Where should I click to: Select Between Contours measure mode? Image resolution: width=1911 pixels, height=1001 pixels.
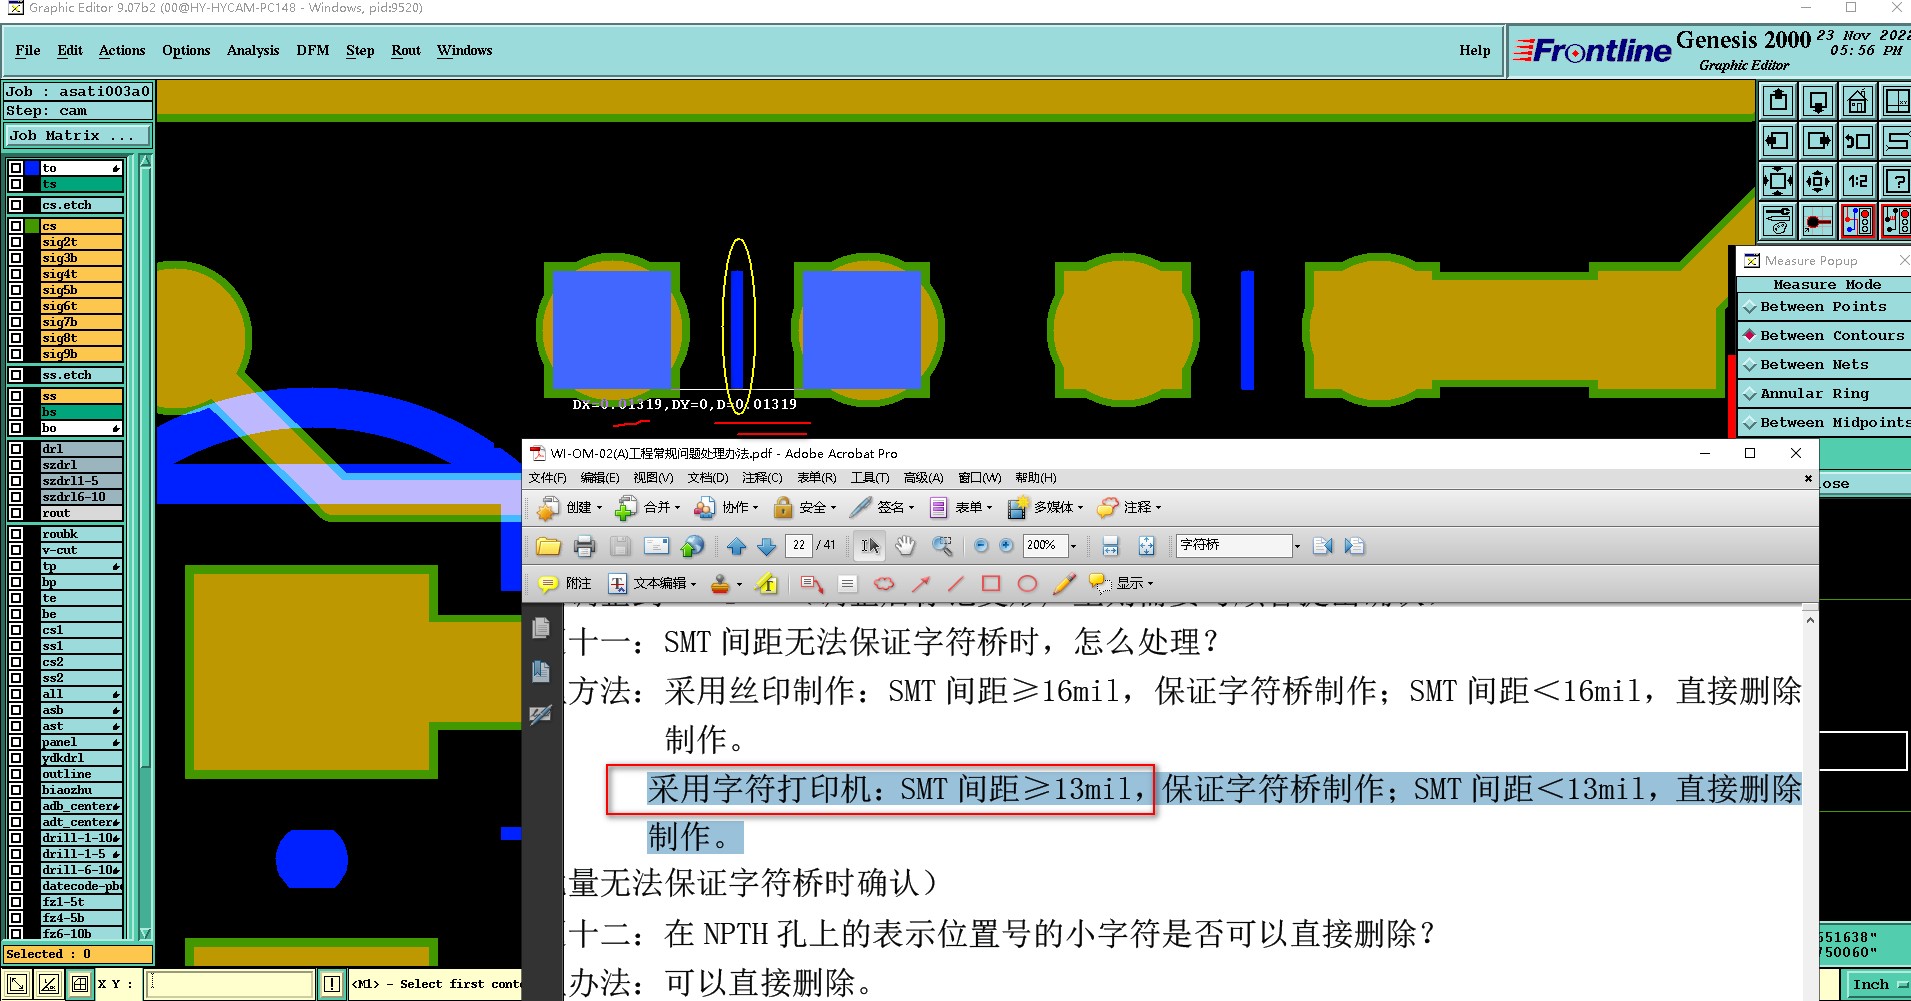[1824, 336]
